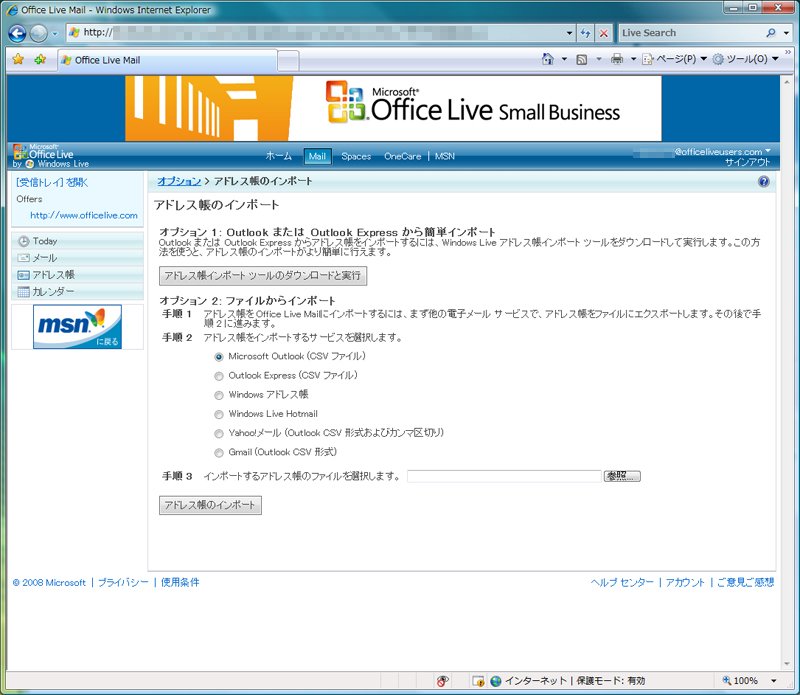Click the Print icon in toolbar
The image size is (800, 695).
pyautogui.click(x=617, y=59)
